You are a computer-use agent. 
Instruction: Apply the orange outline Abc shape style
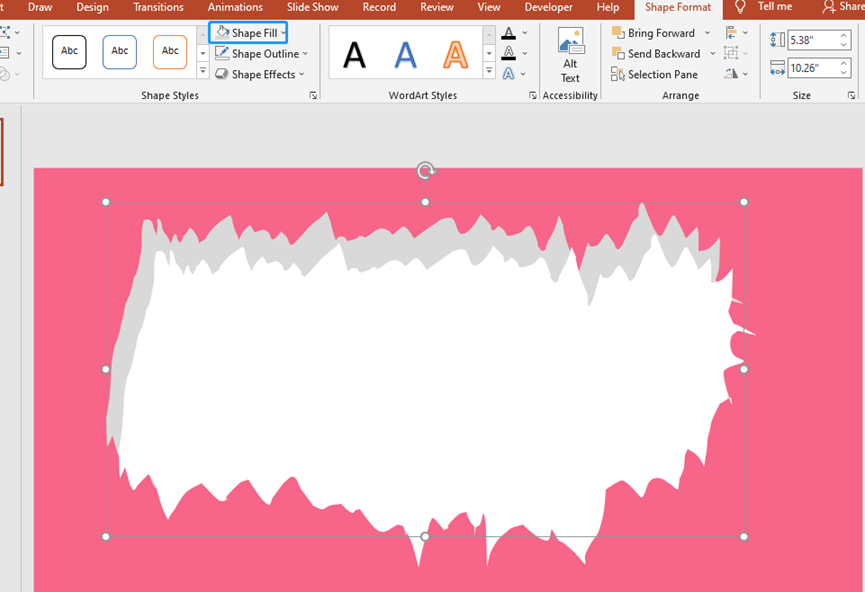(x=170, y=52)
